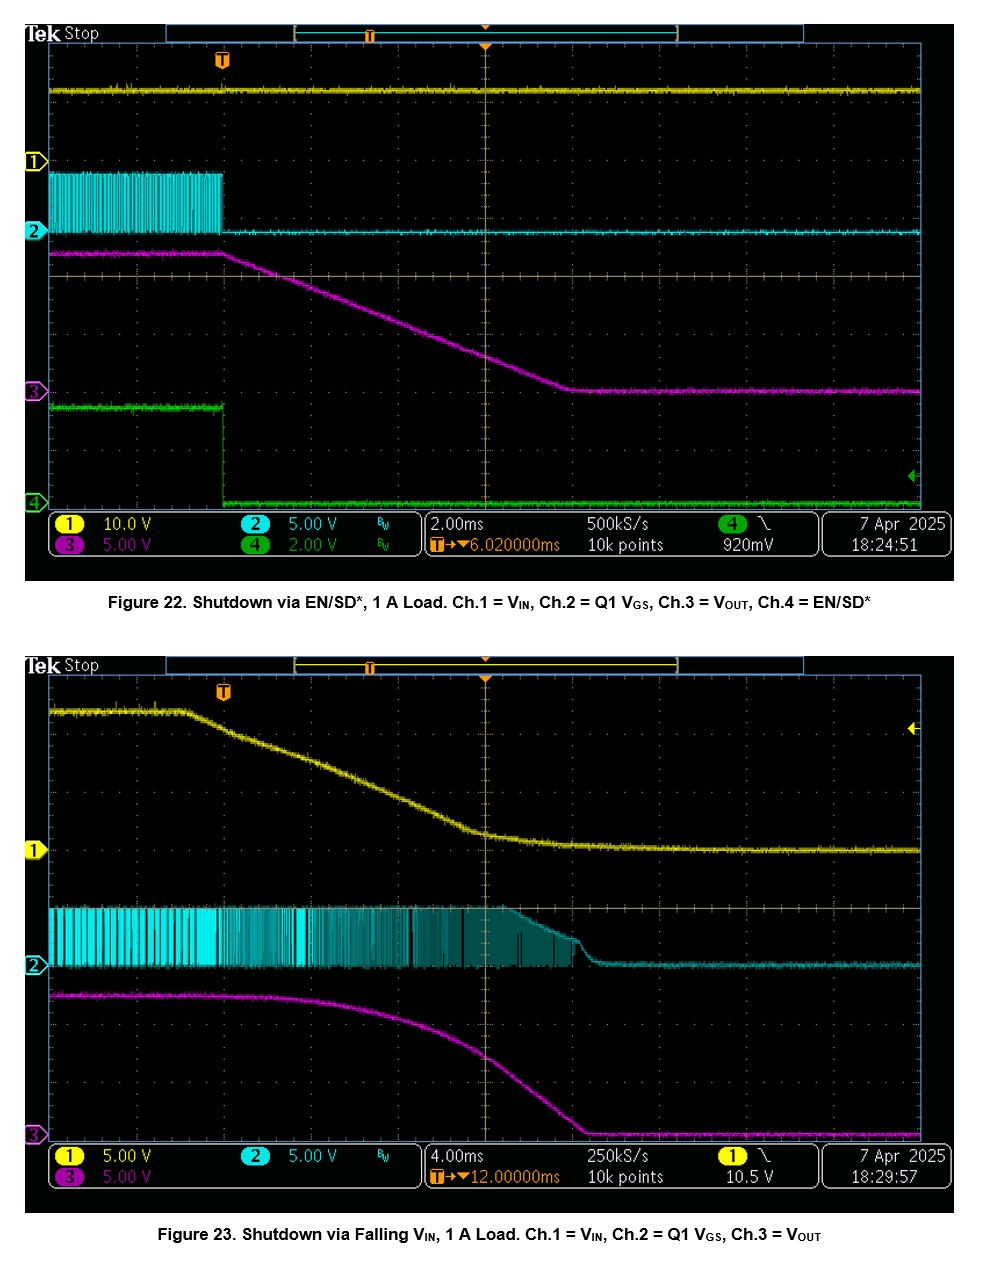Click the Figure 22 caption text
Screen dimensions: 1000x1286
coord(489,602)
